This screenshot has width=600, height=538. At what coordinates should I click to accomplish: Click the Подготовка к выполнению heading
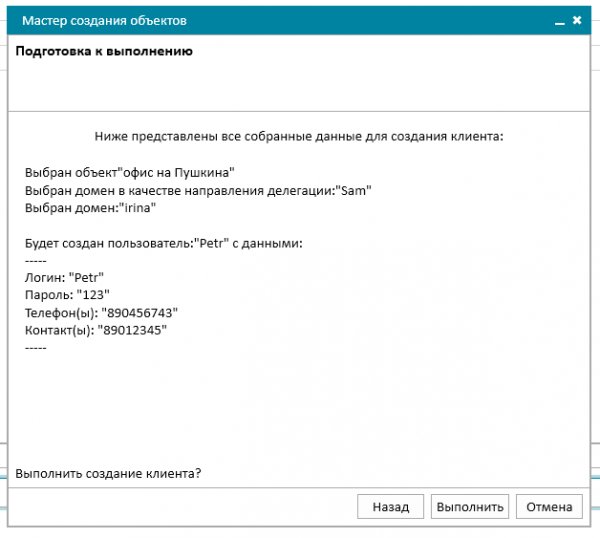point(104,51)
